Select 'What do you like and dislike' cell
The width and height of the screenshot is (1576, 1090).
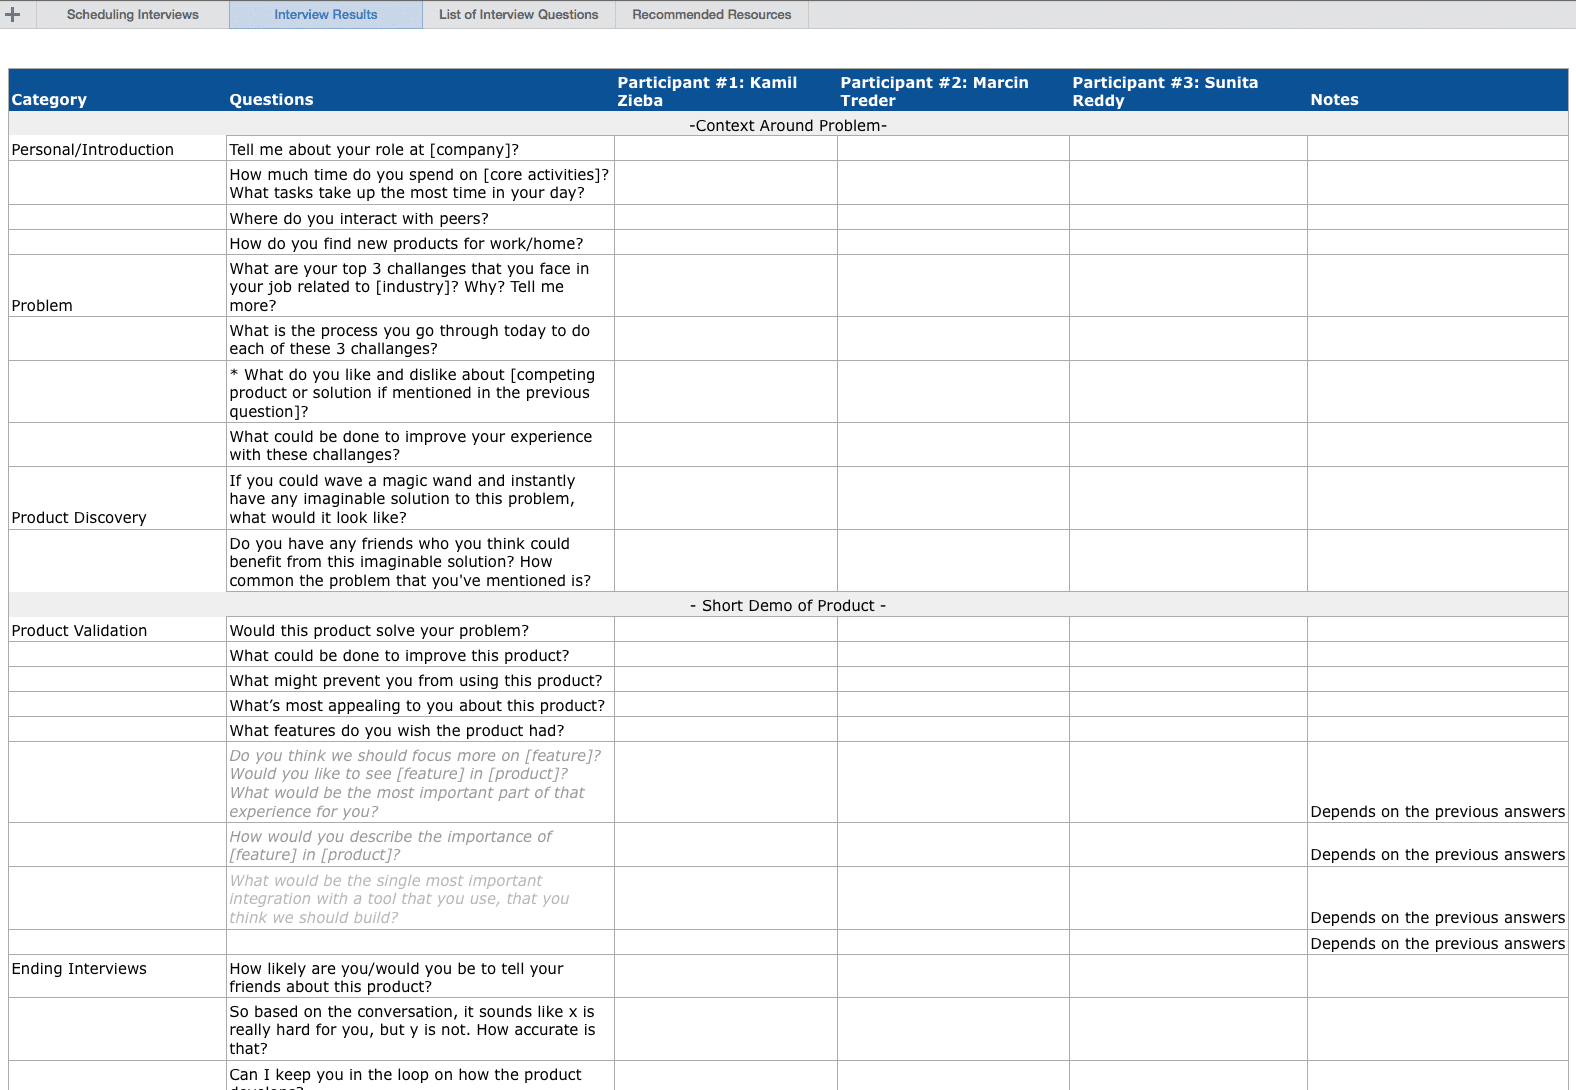pyautogui.click(x=421, y=392)
